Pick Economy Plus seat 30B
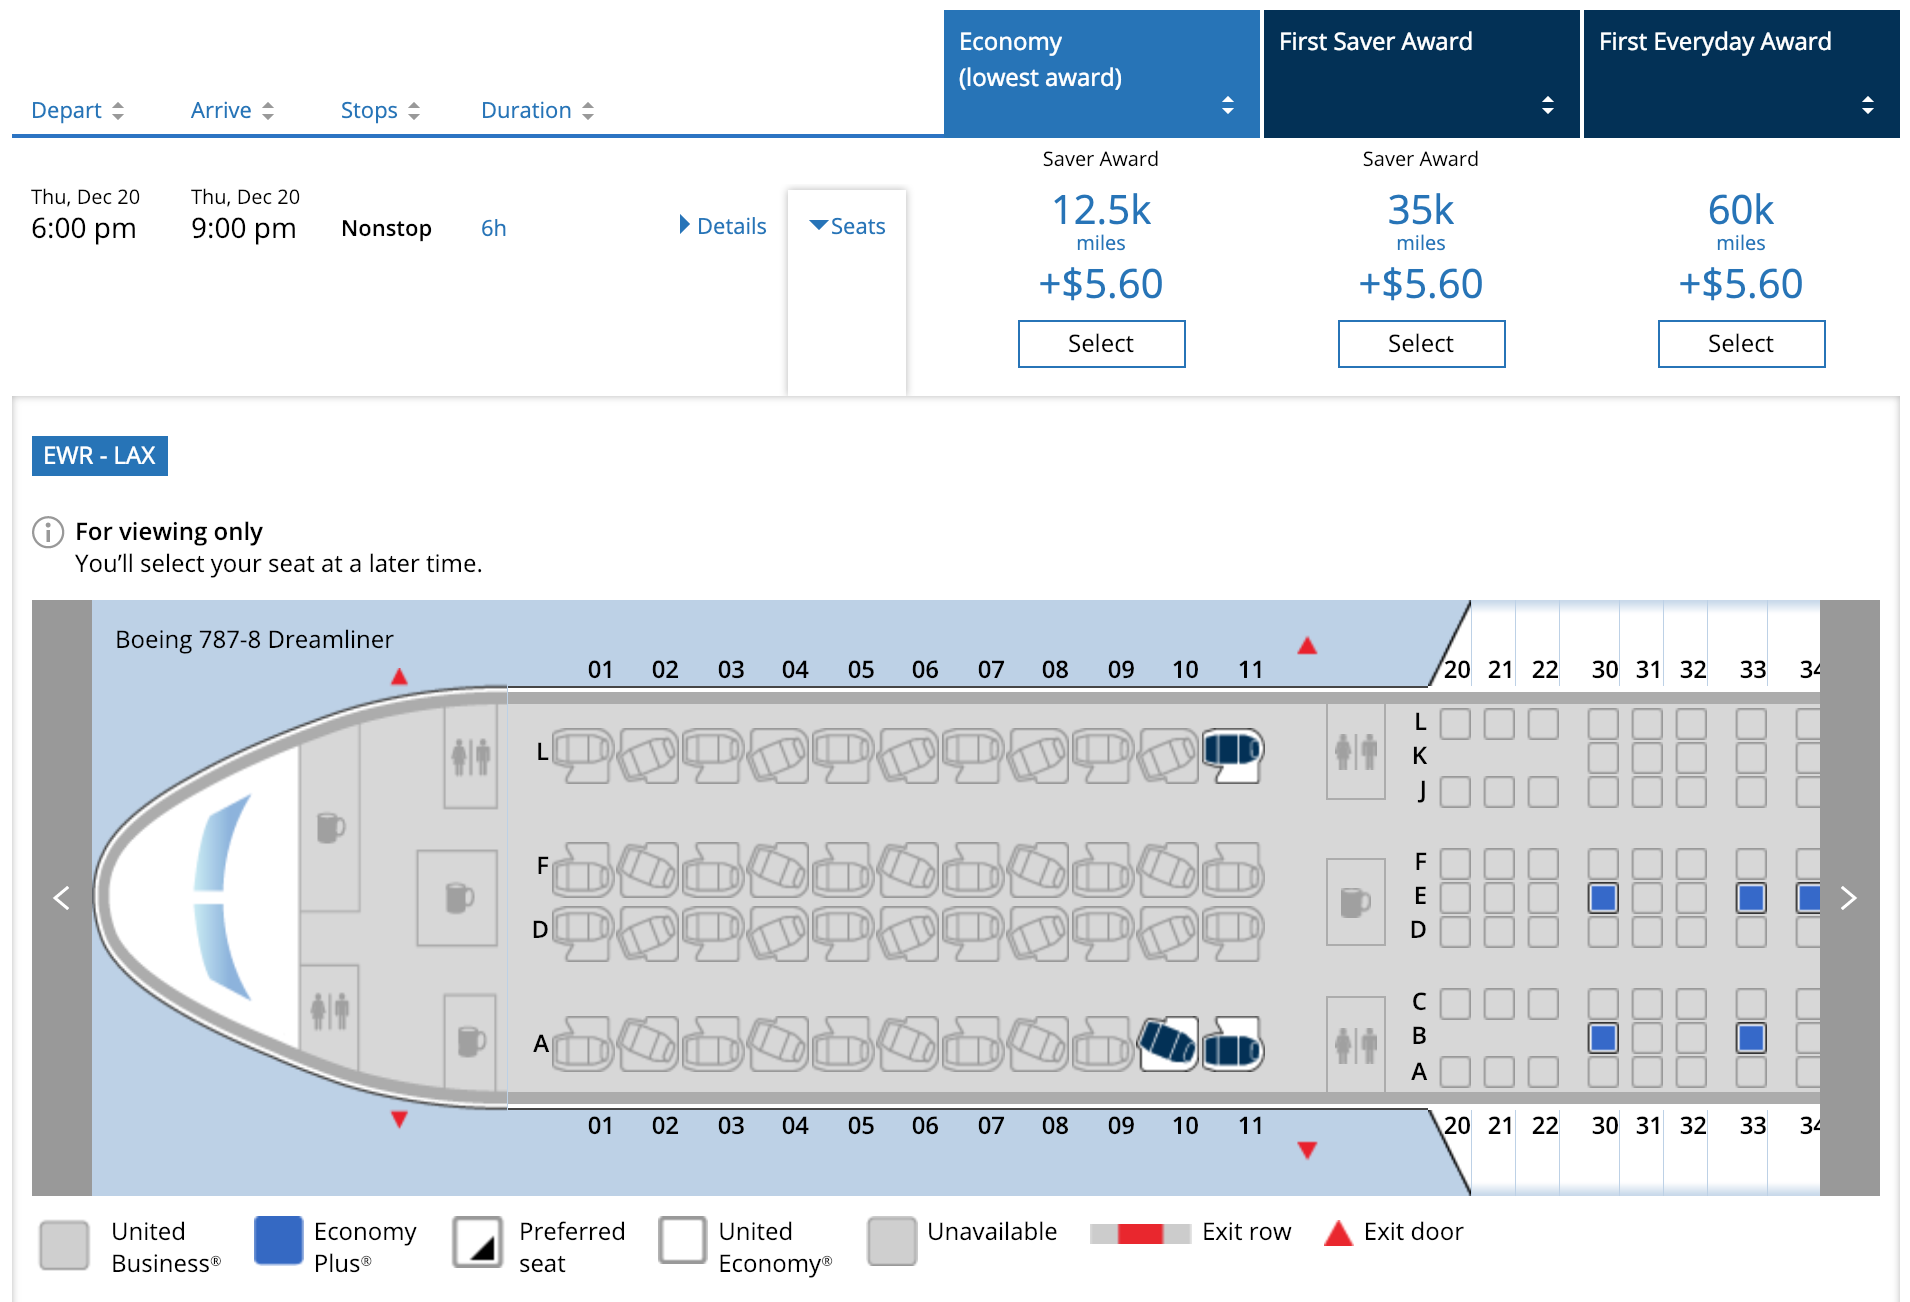Viewport: 1910px width, 1302px height. 1603,1038
